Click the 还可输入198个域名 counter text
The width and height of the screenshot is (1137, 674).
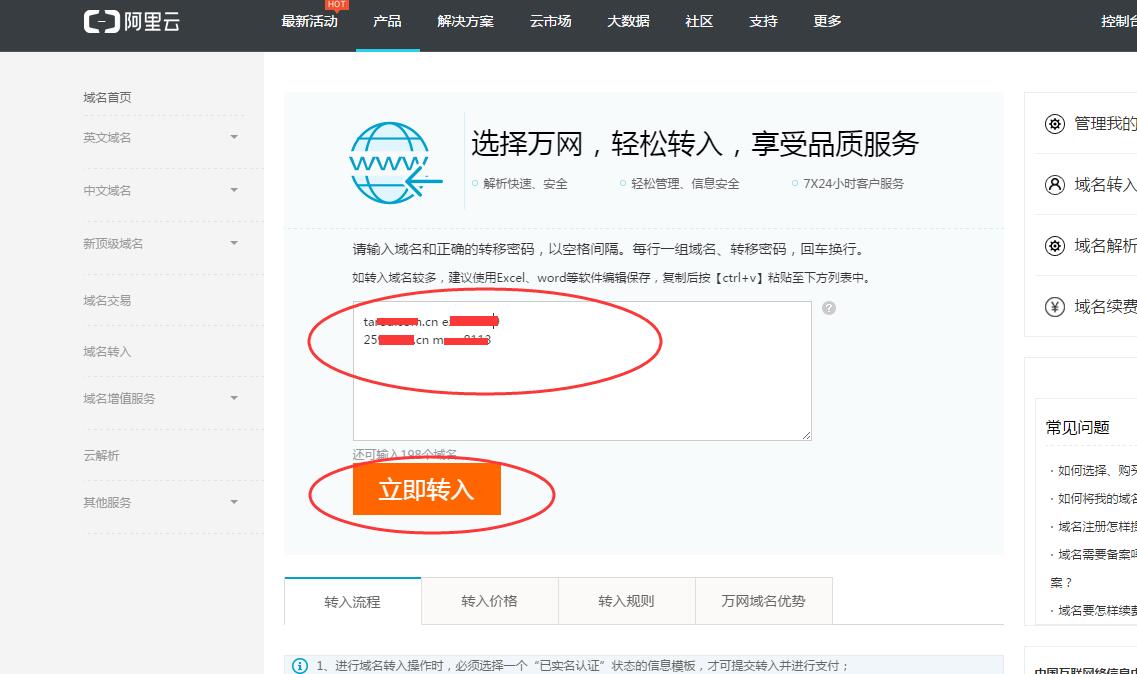(x=405, y=455)
